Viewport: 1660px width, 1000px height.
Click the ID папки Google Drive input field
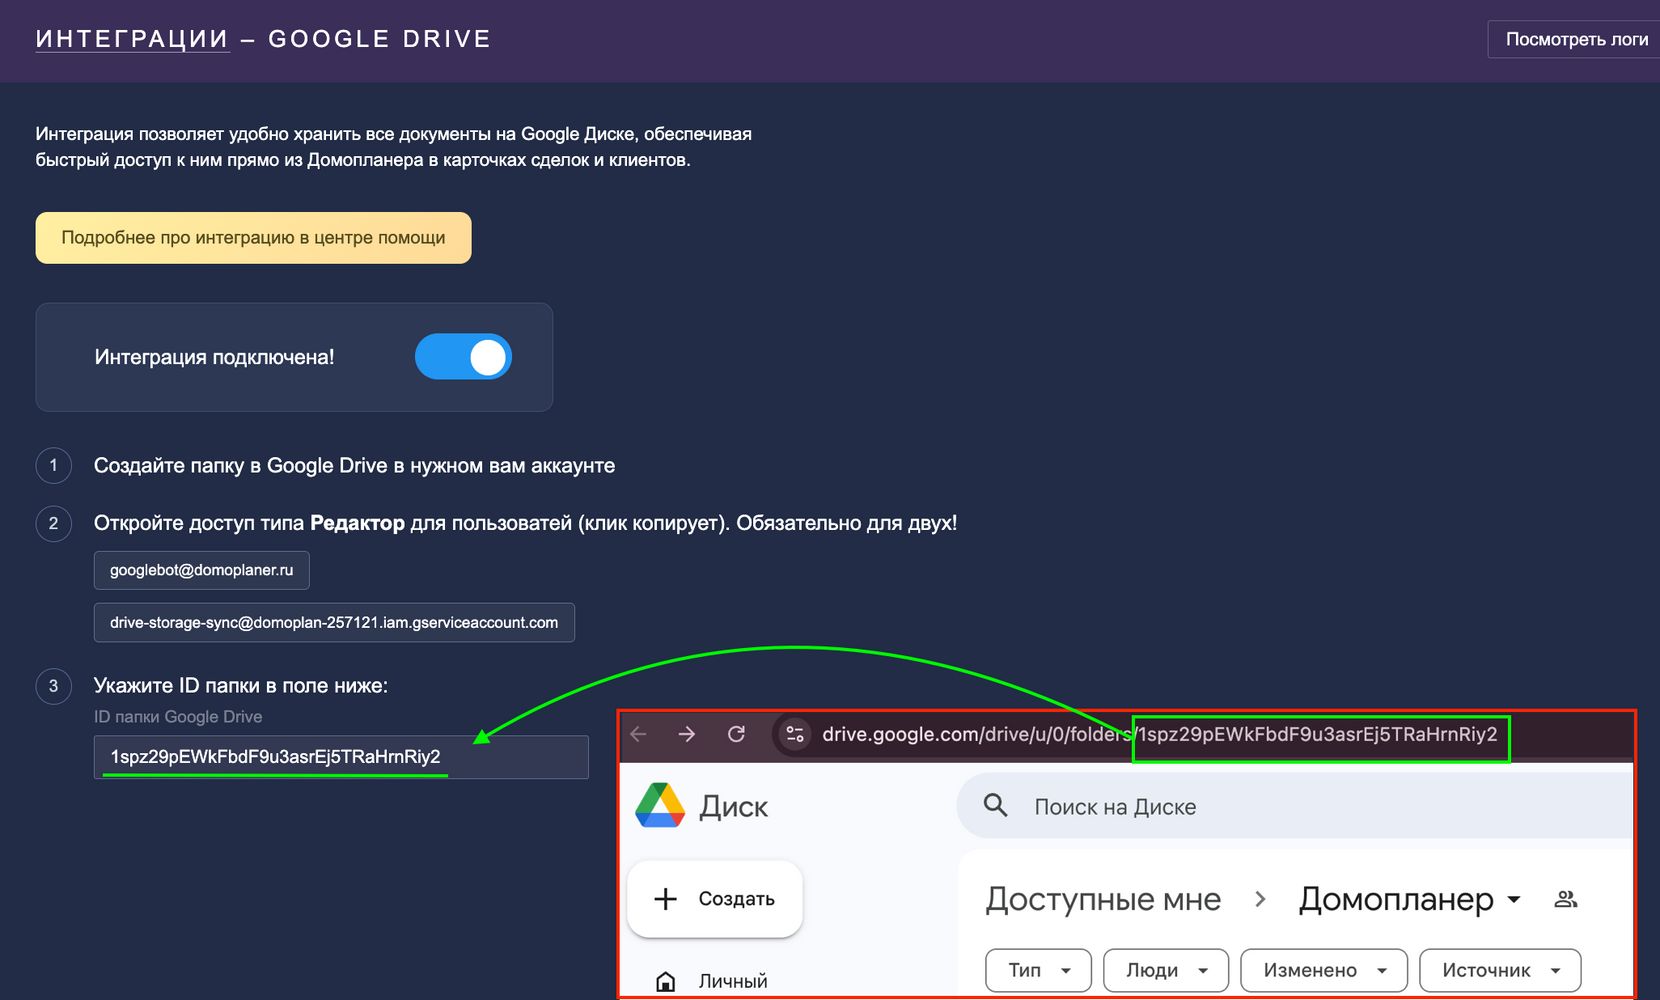341,757
